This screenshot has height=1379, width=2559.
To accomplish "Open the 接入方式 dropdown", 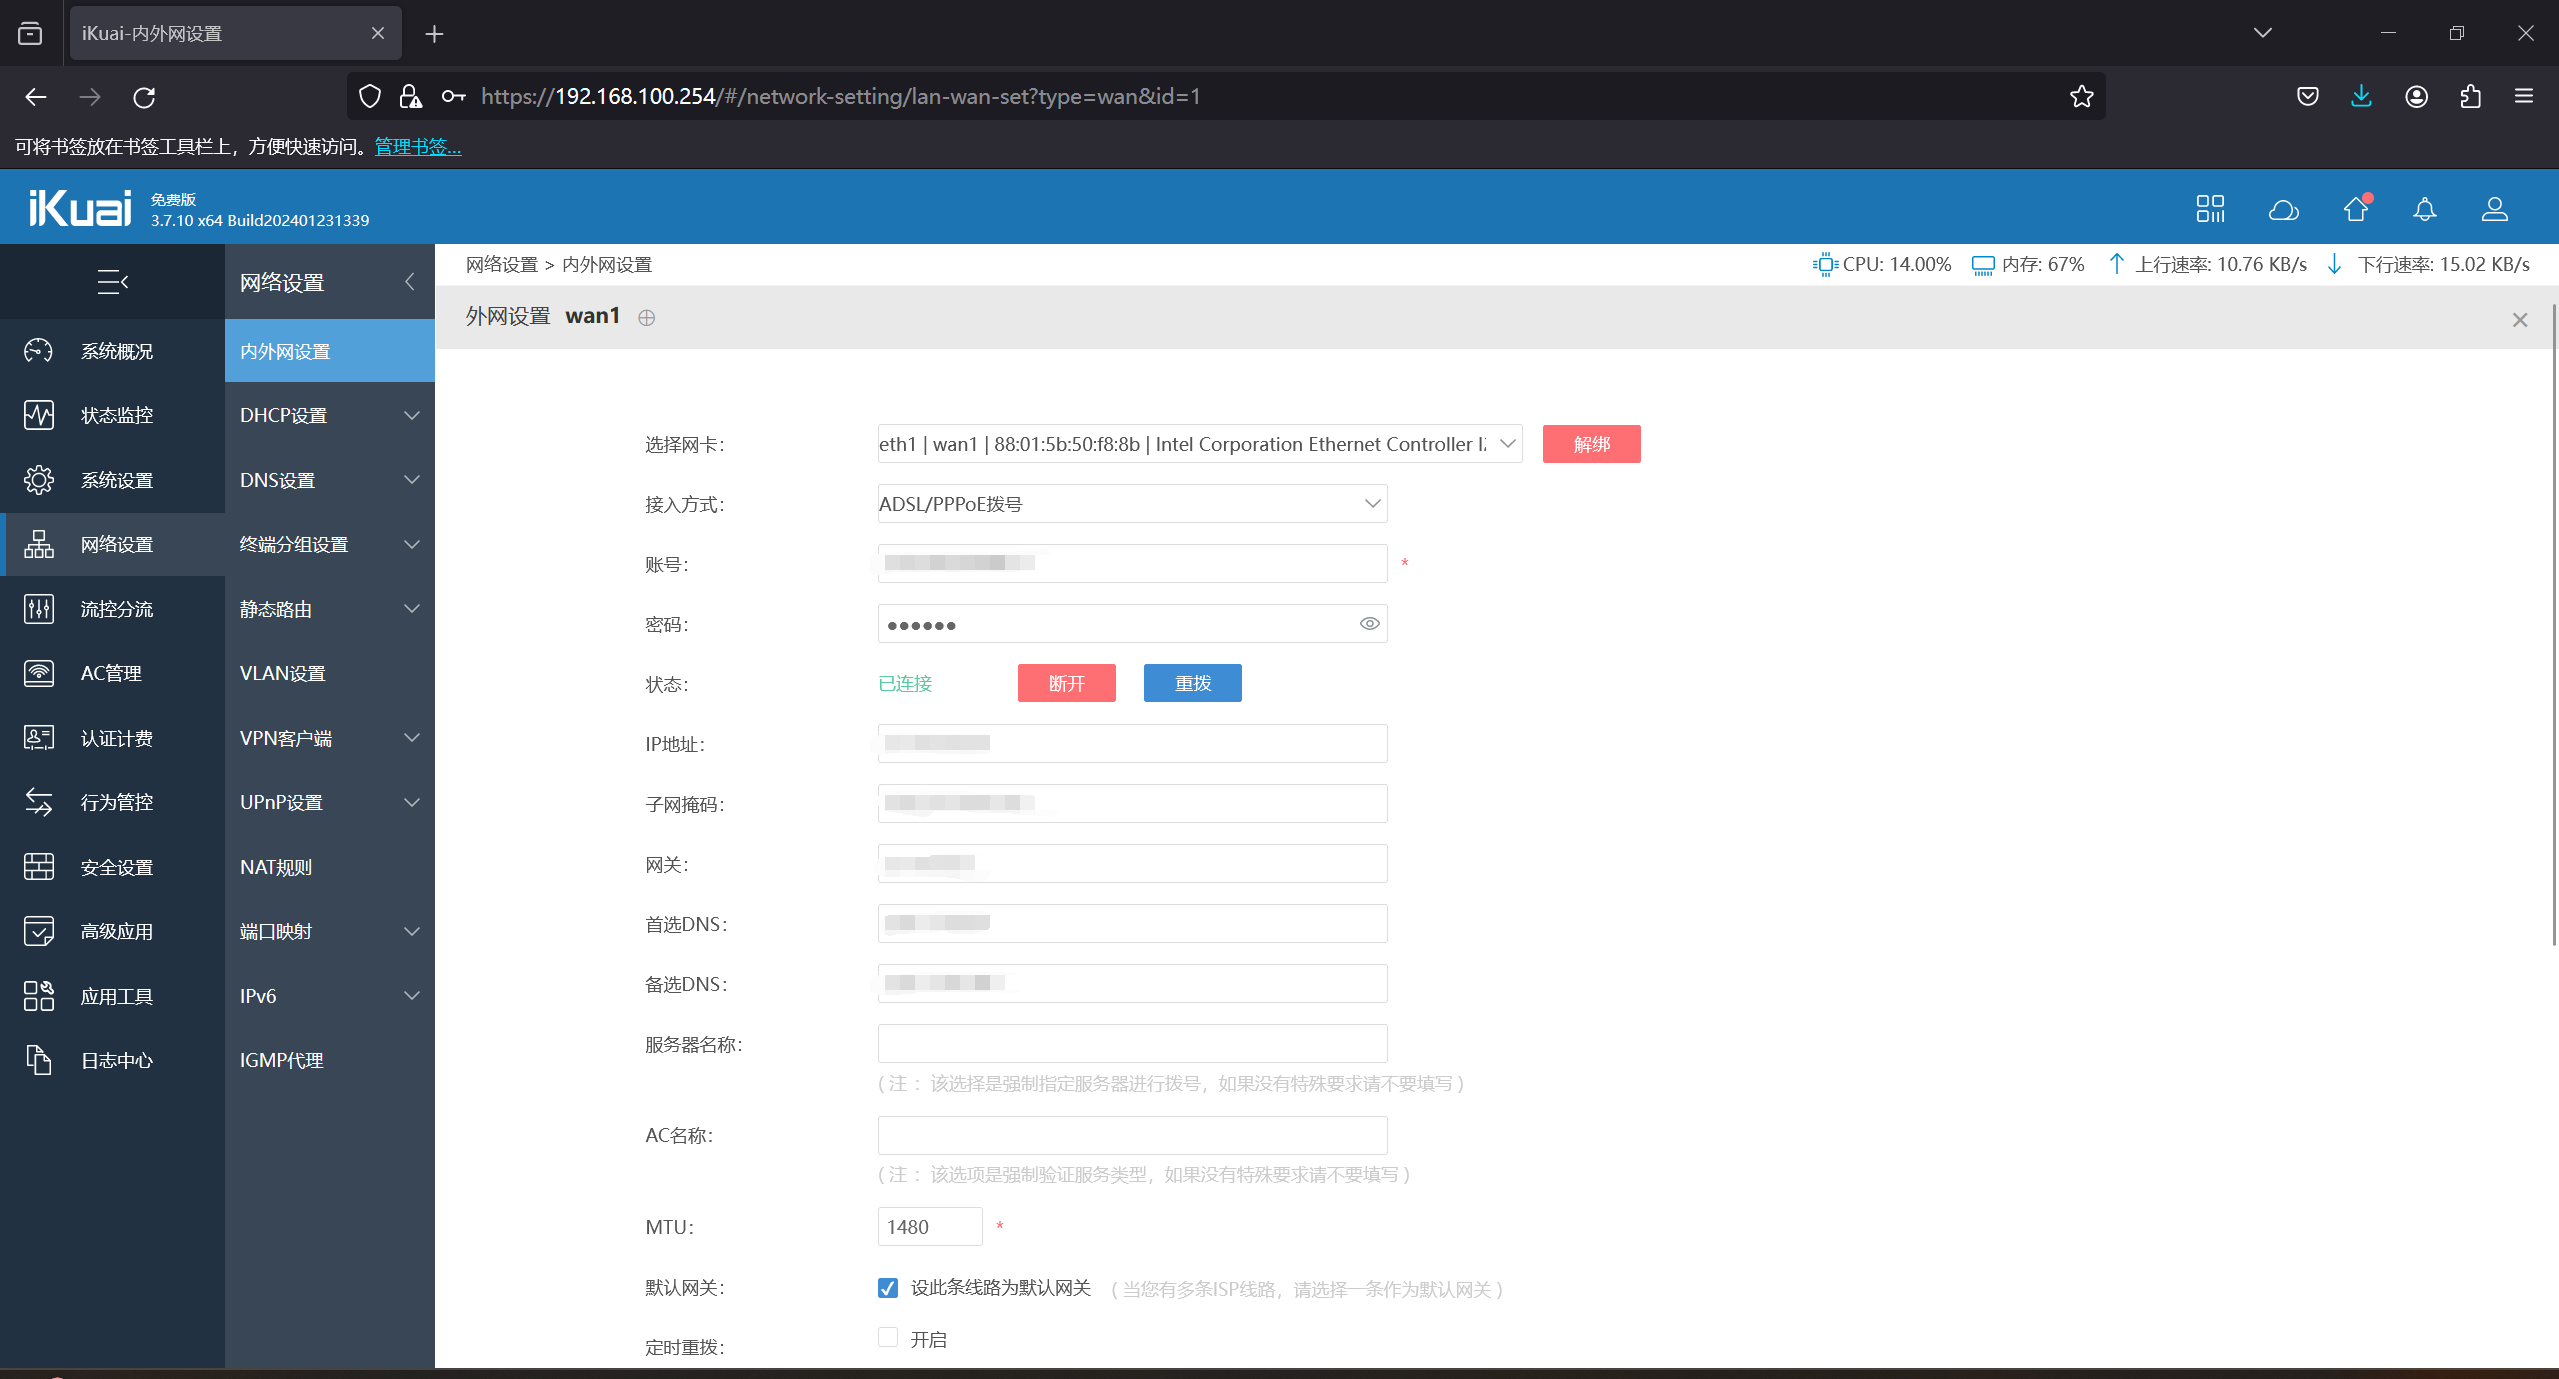I will click(x=1131, y=503).
